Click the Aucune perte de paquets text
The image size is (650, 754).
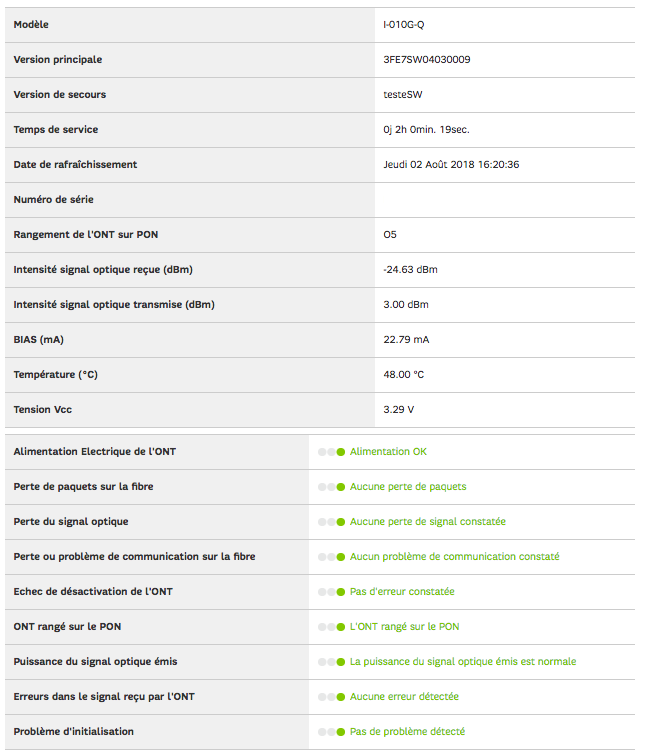tap(408, 487)
